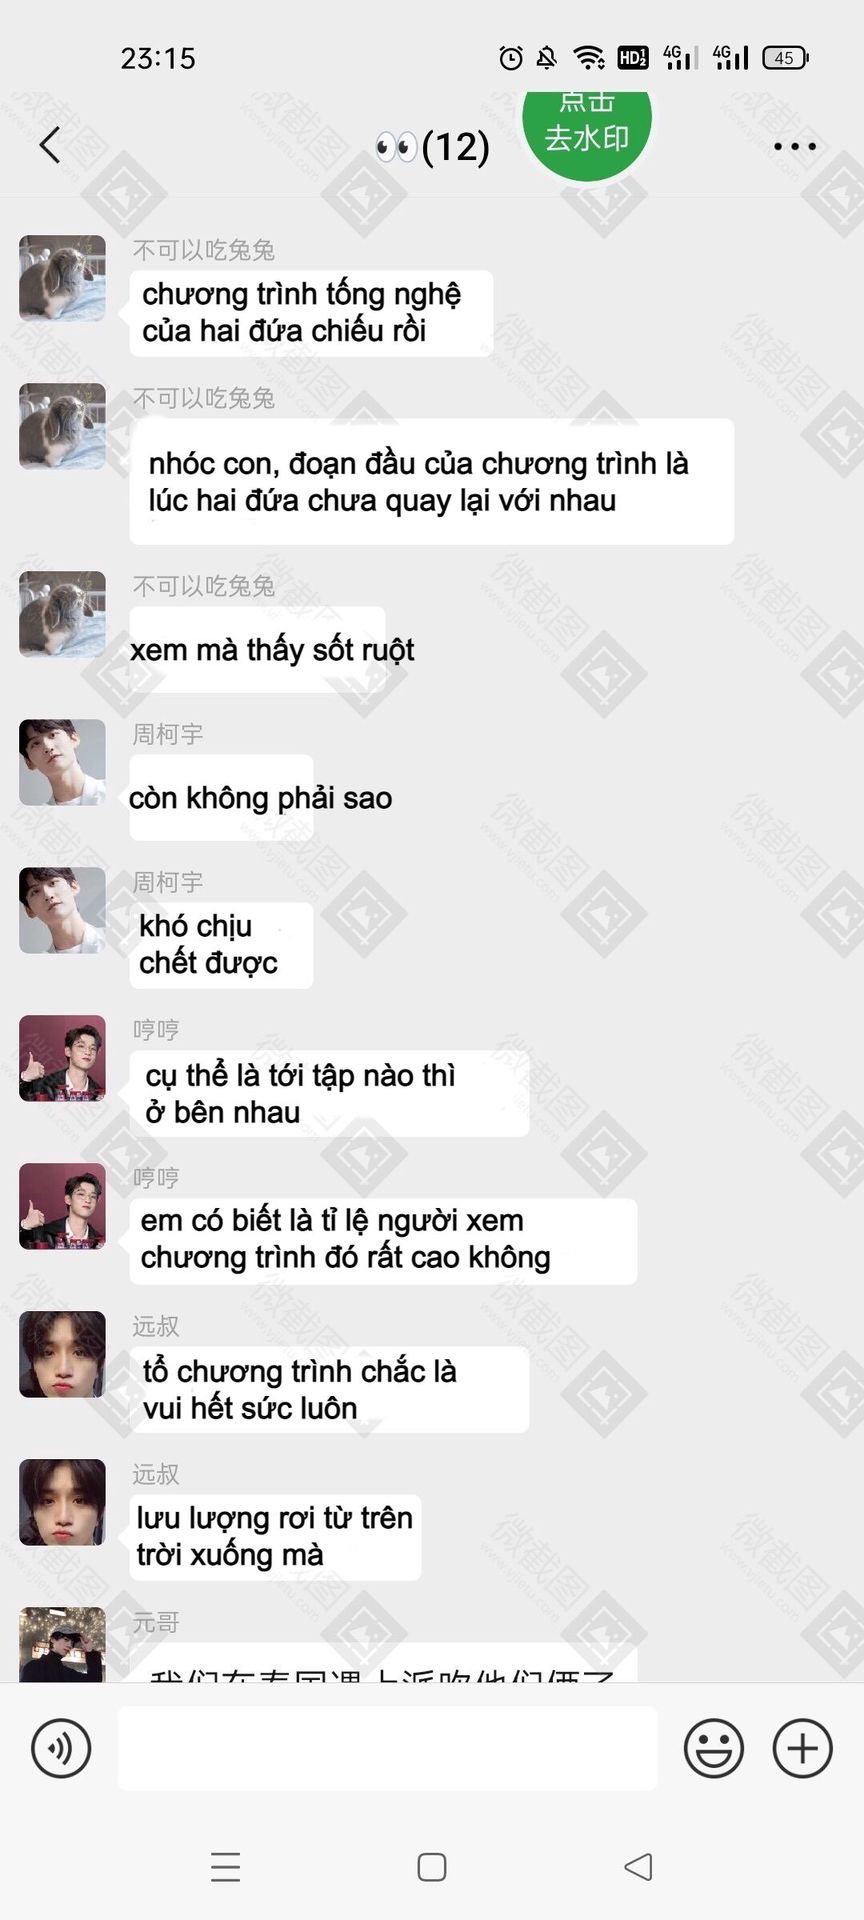Open the three-dot chat options menu

click(x=795, y=146)
